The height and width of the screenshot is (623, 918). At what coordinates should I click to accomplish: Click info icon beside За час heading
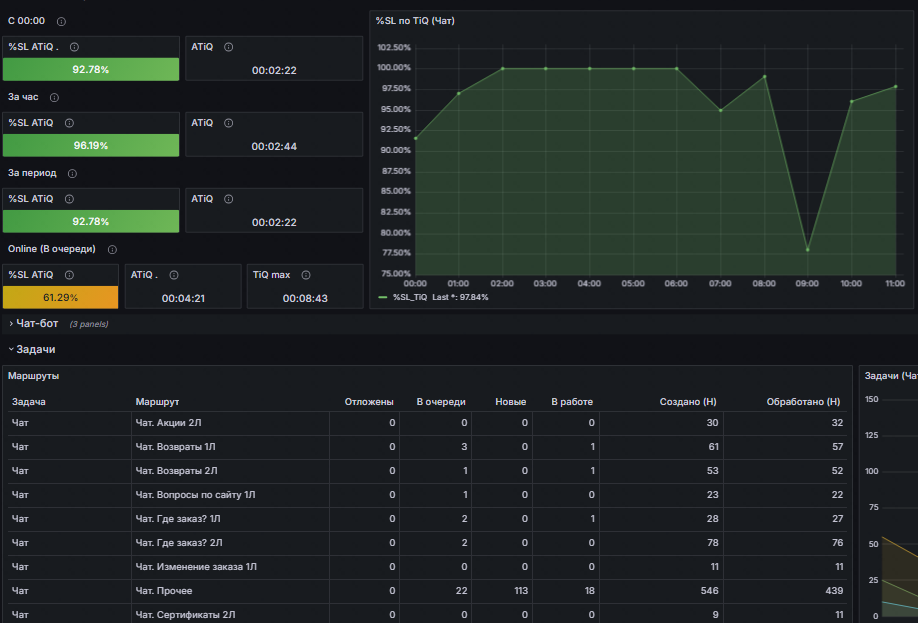click(x=54, y=98)
